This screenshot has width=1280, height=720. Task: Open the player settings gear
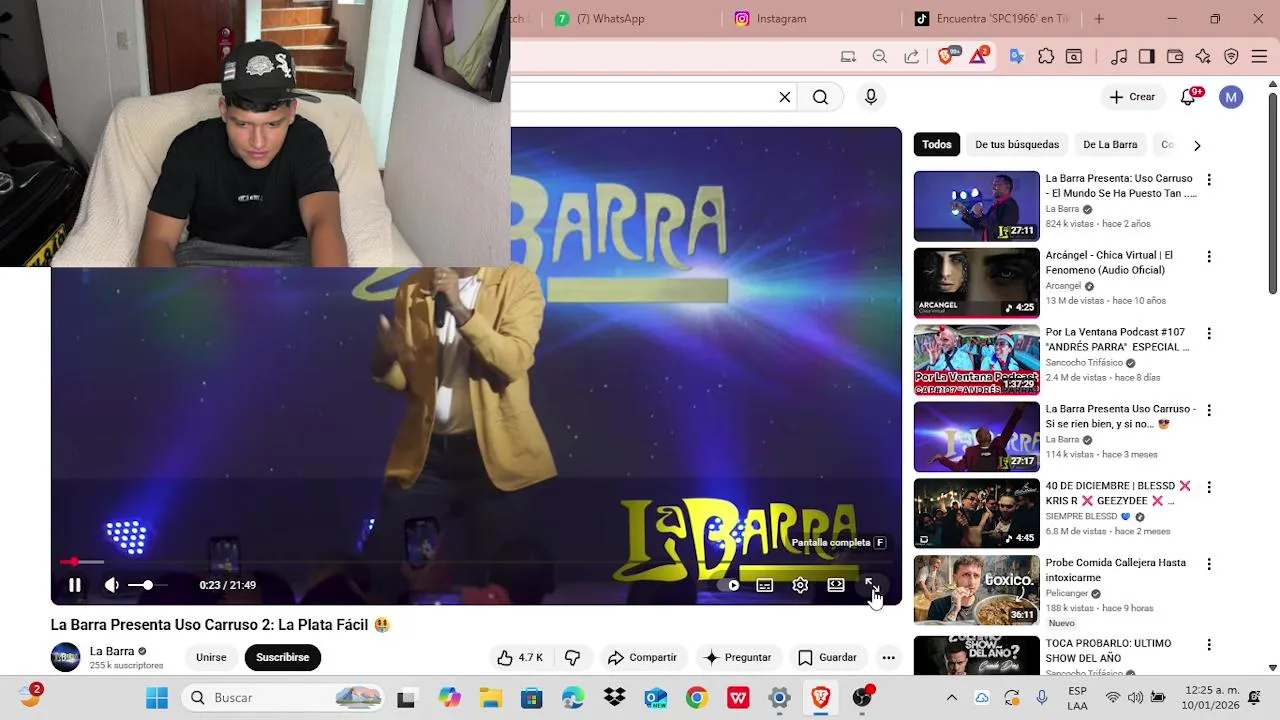point(800,586)
